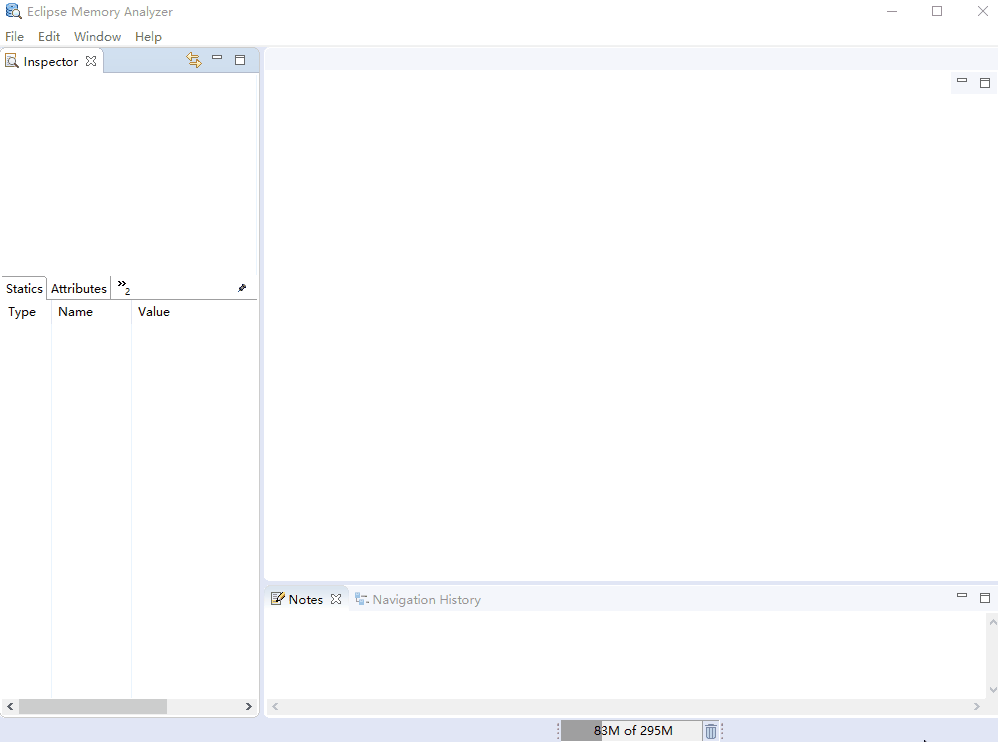Screen dimensions: 998x742
Task: Minimize the Notes panel
Action: coord(962,596)
